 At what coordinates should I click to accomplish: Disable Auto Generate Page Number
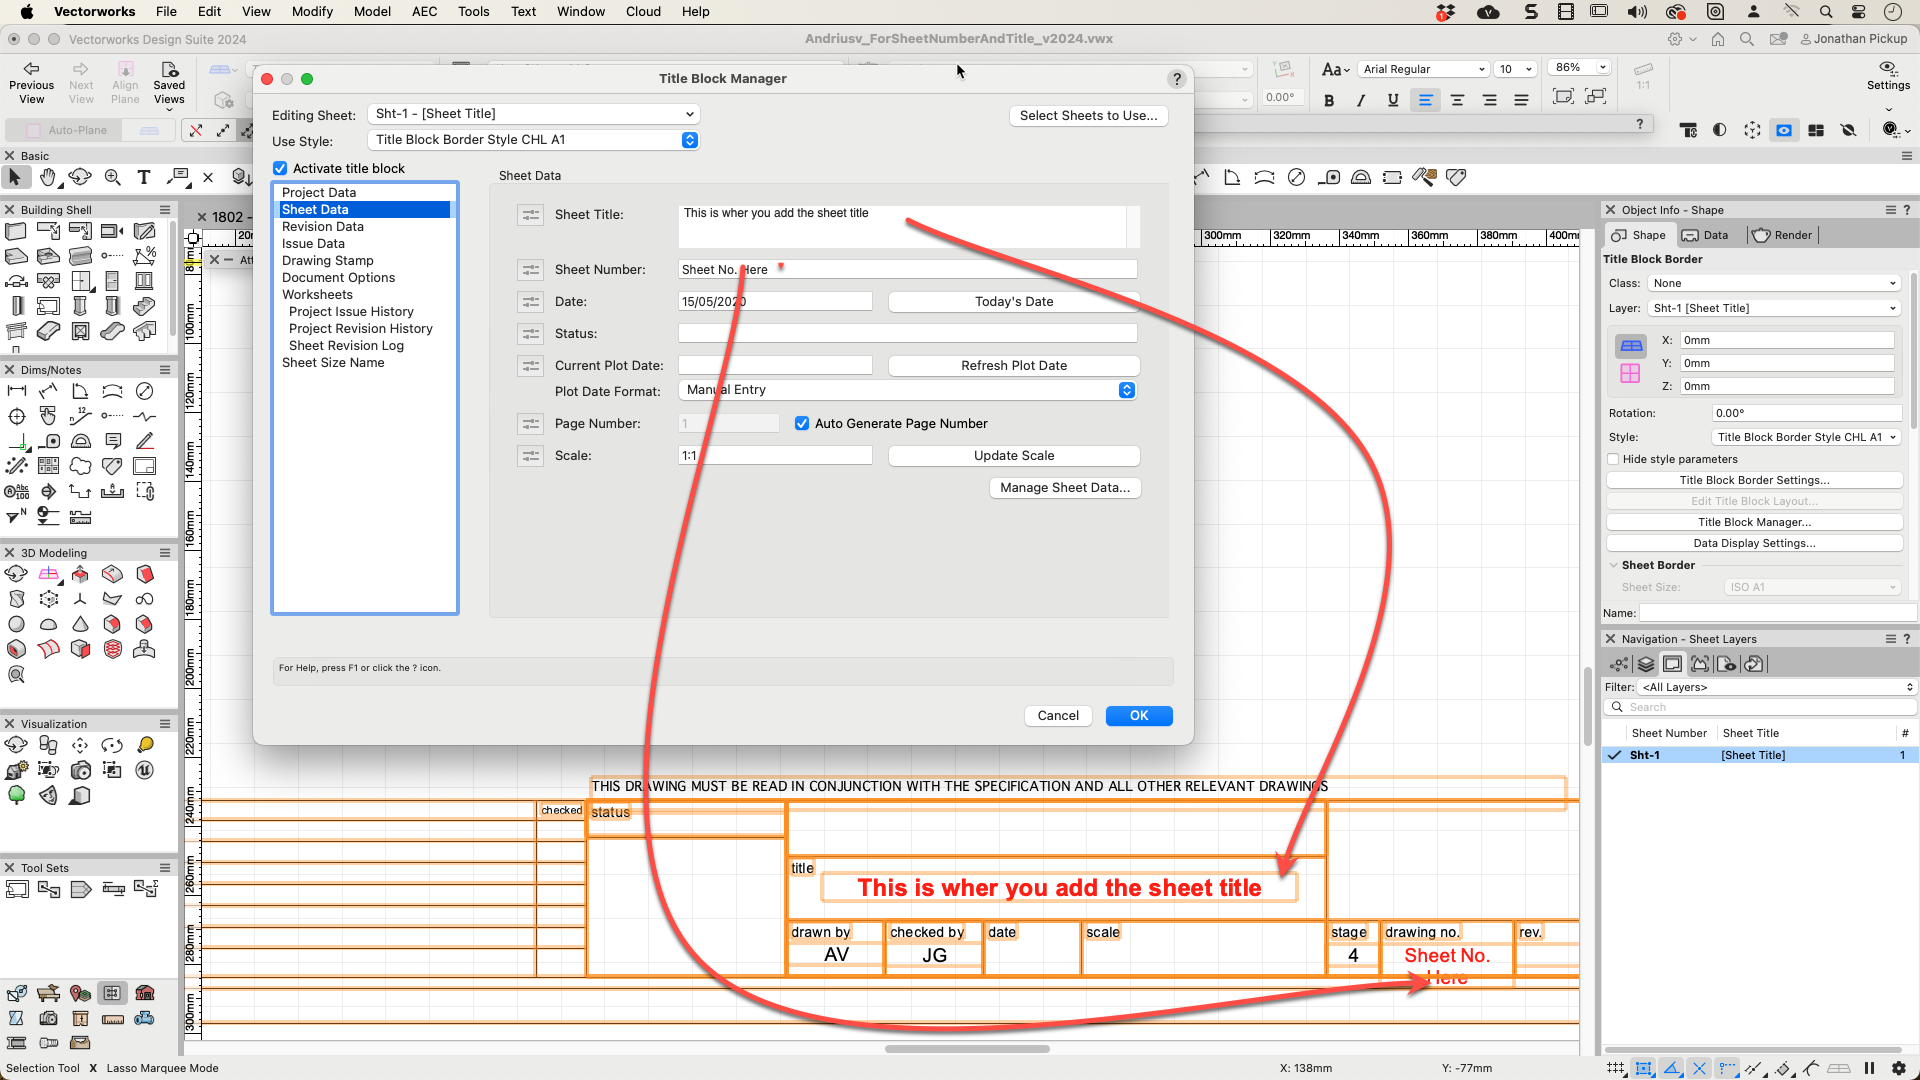tap(802, 423)
